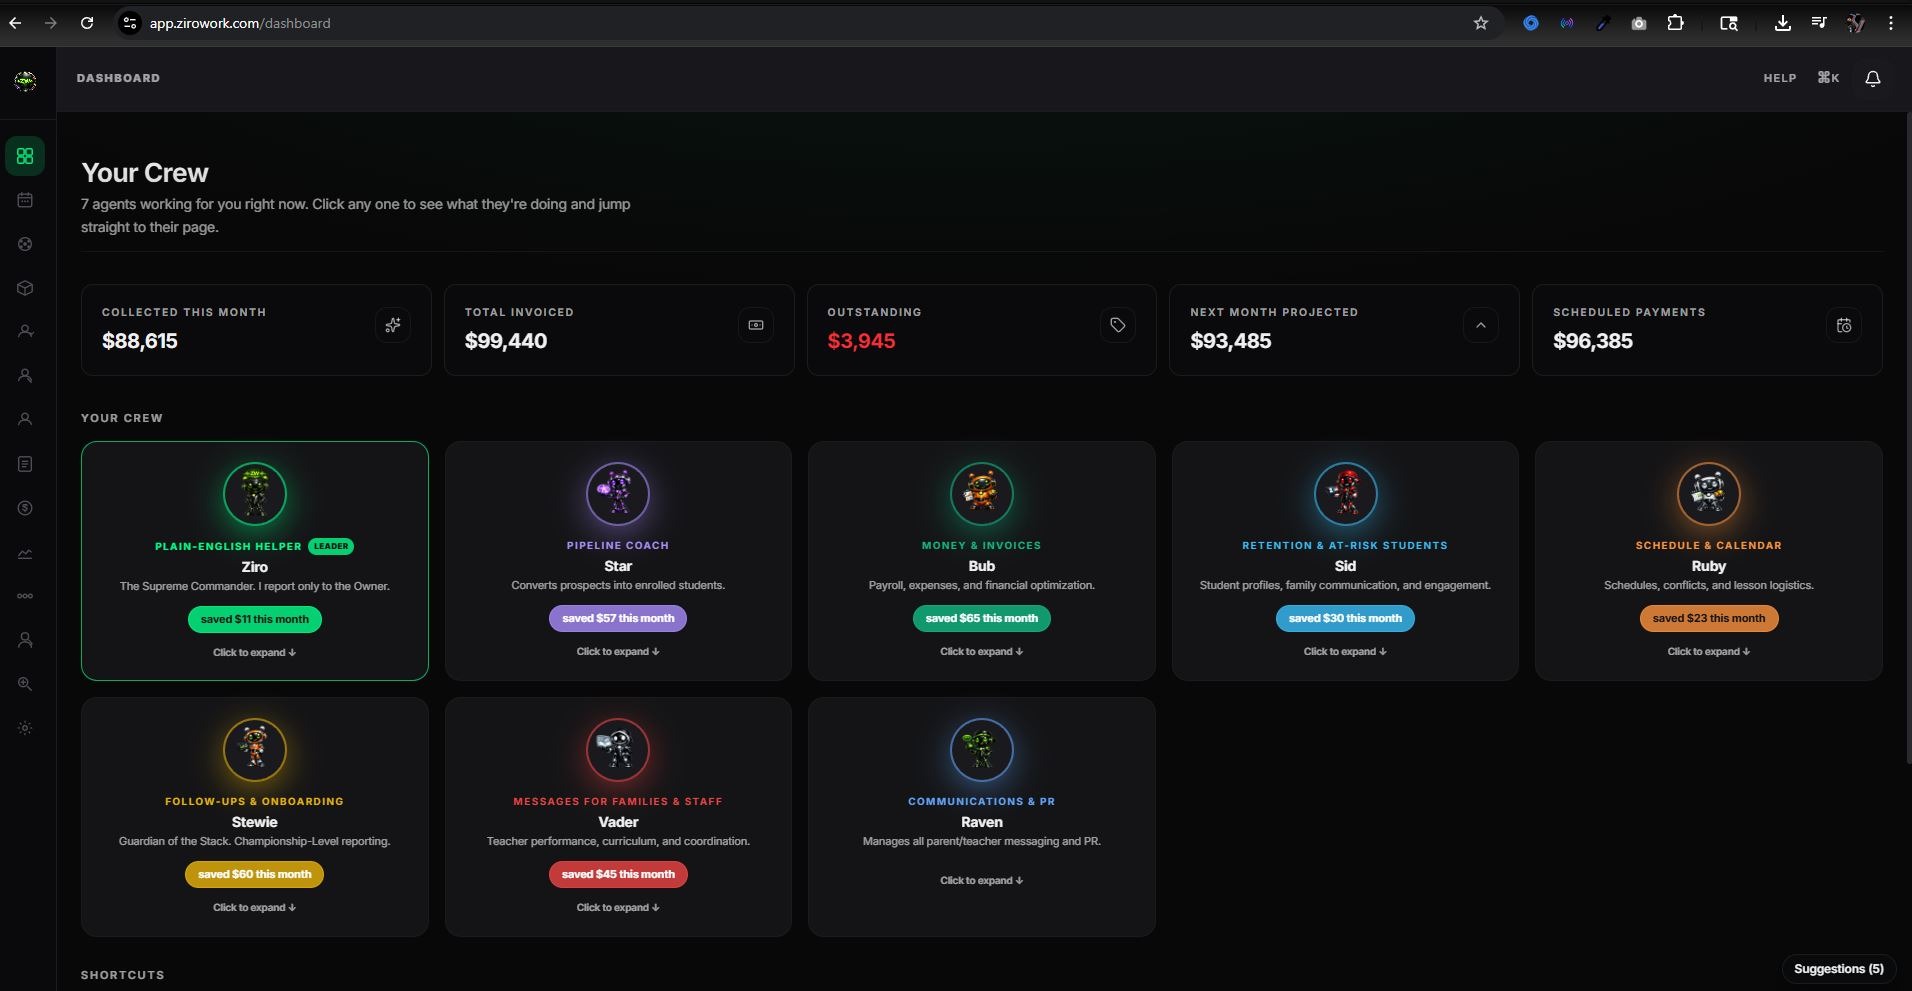Click Vader's saved $45 this month pill

[618, 874]
